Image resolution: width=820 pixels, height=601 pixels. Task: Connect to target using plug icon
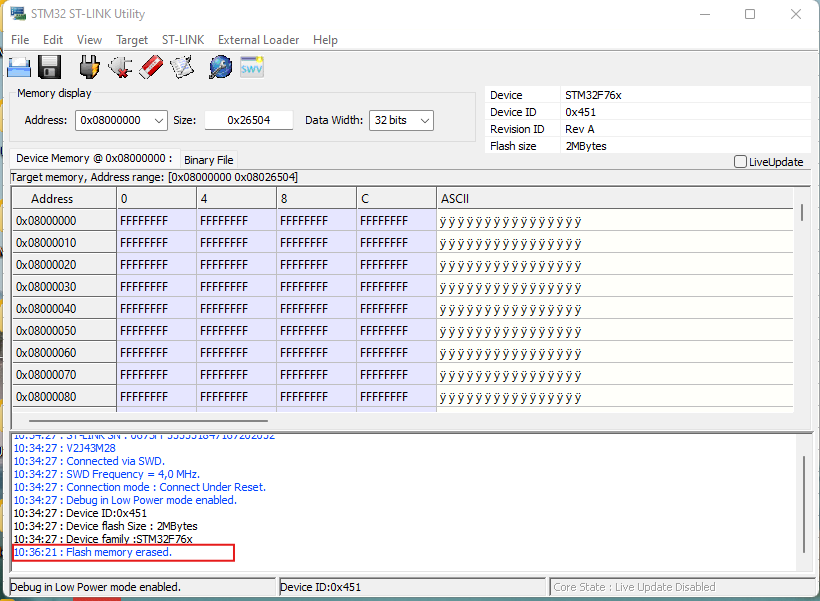(x=89, y=68)
